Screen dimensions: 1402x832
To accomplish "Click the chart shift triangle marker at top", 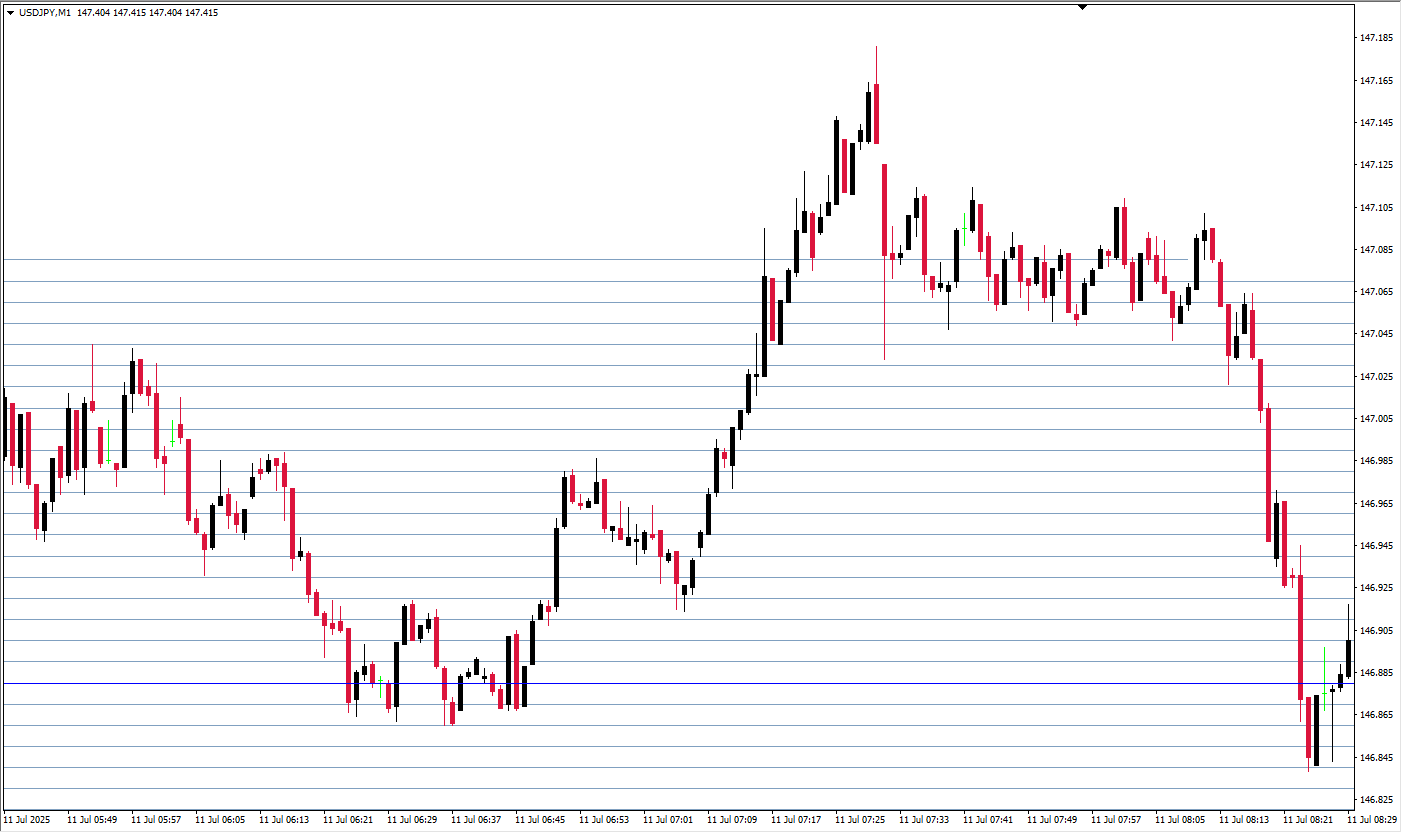I will coord(1082,7).
